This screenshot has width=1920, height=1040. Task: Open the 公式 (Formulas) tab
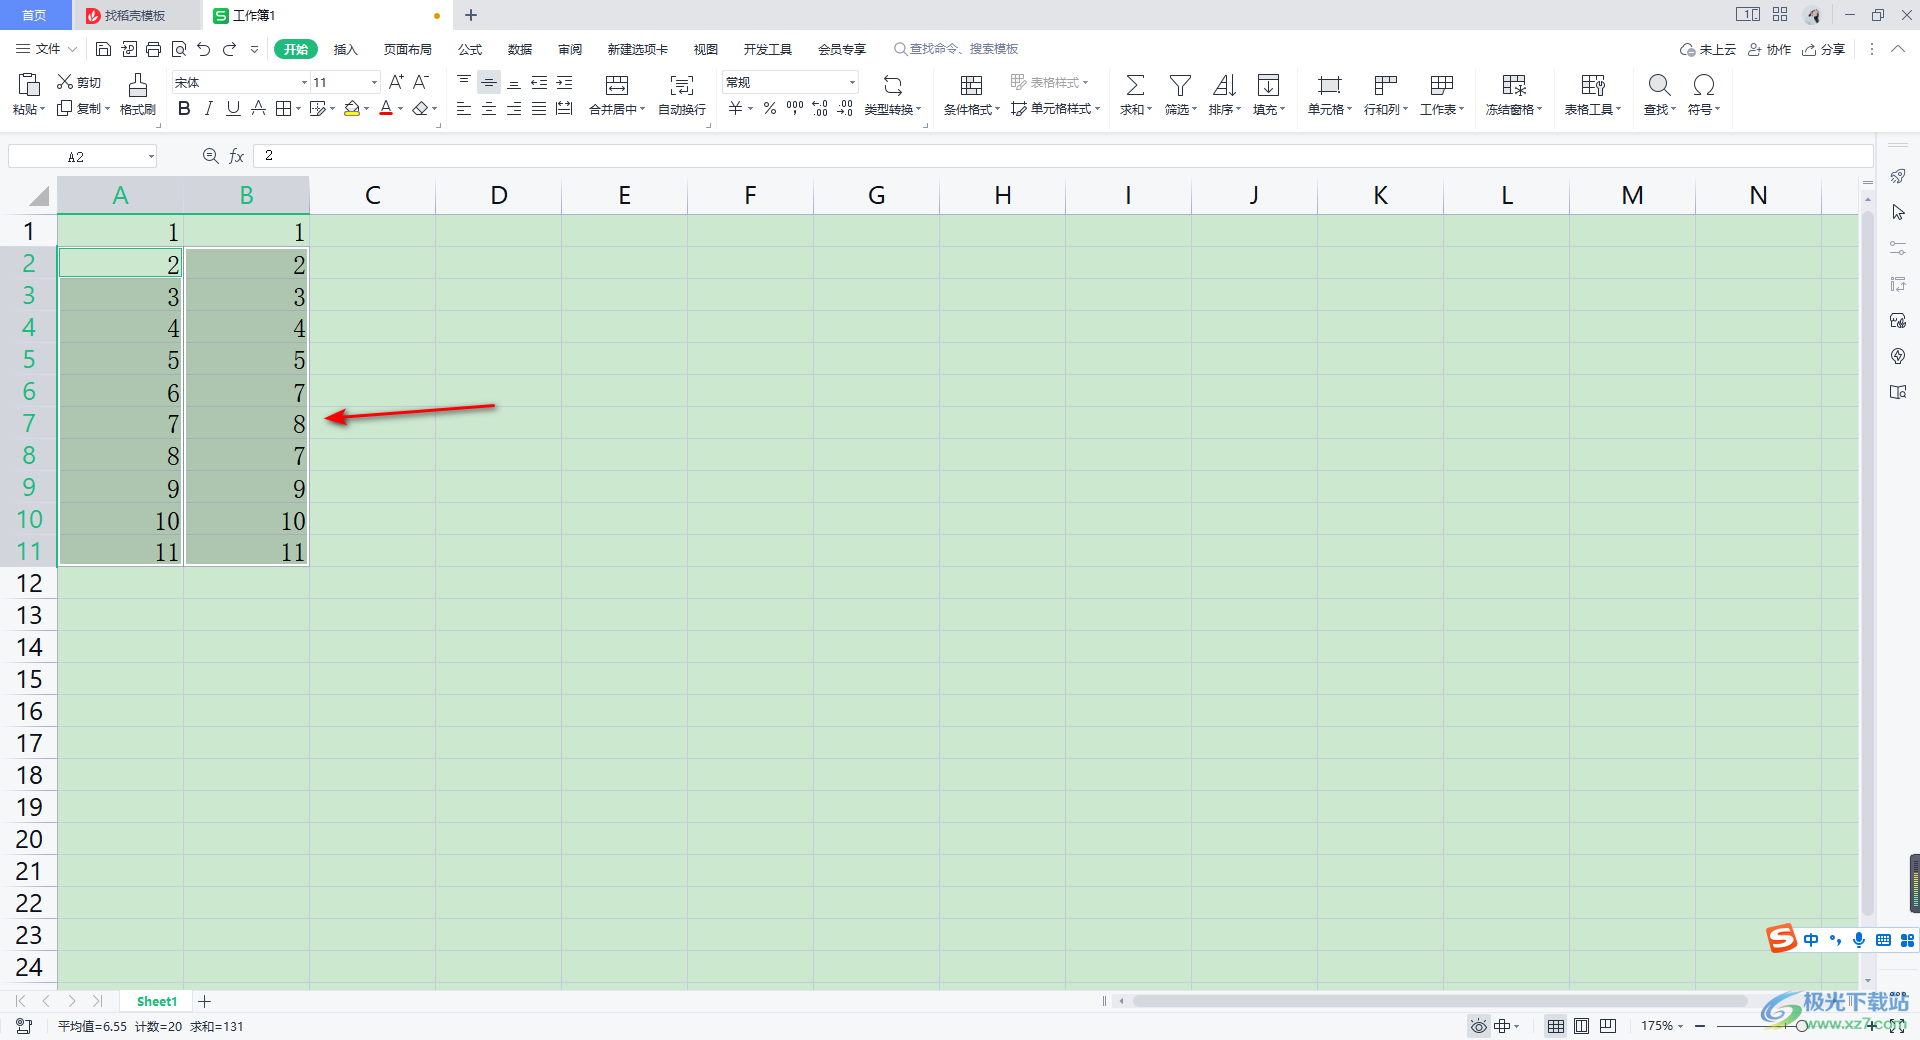pyautogui.click(x=470, y=49)
